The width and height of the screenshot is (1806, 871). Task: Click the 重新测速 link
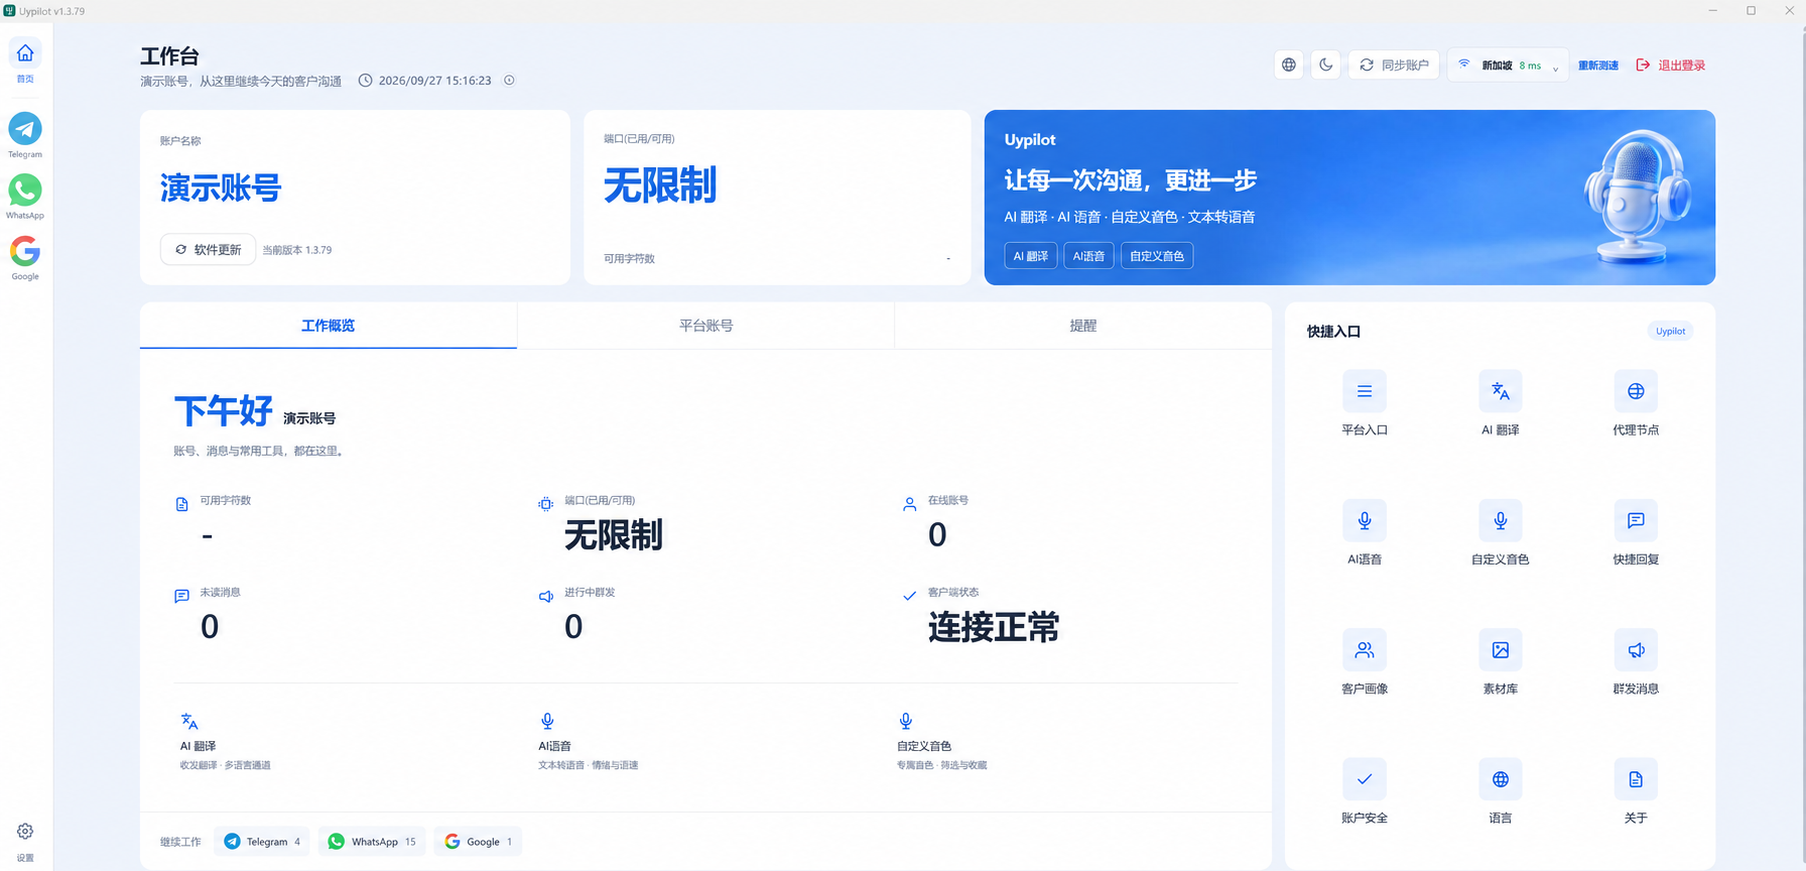click(1598, 66)
